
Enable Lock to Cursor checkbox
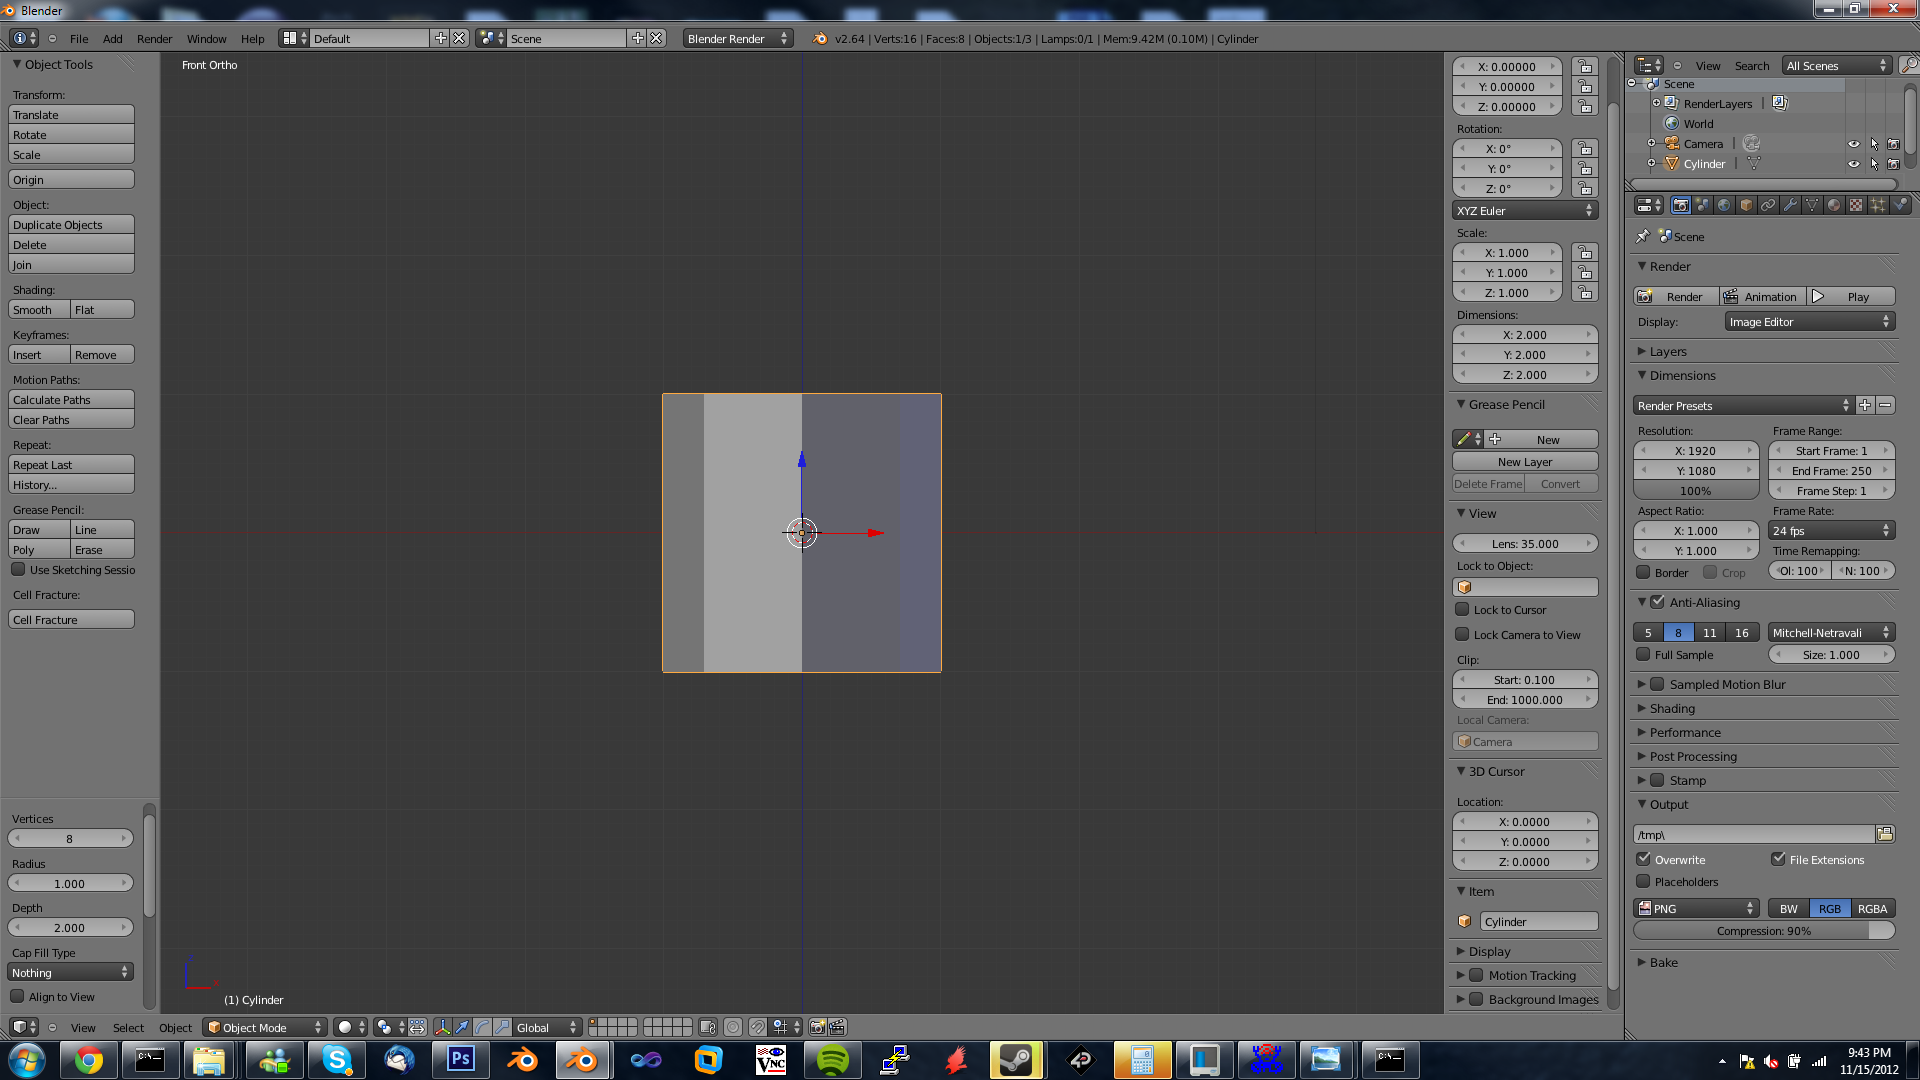point(1462,609)
